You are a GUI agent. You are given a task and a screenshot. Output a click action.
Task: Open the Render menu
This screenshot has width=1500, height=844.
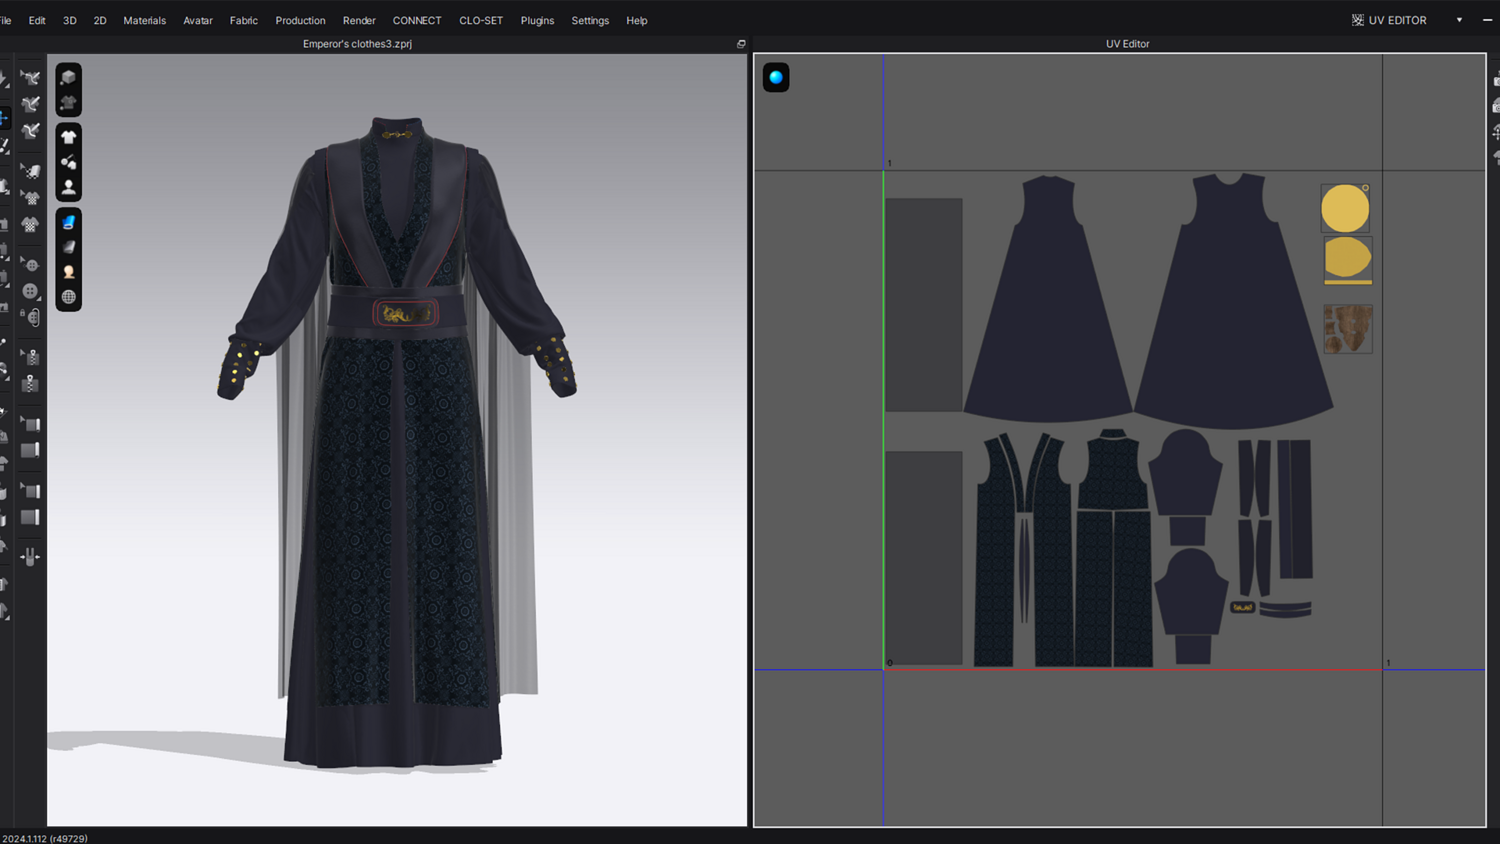(359, 20)
